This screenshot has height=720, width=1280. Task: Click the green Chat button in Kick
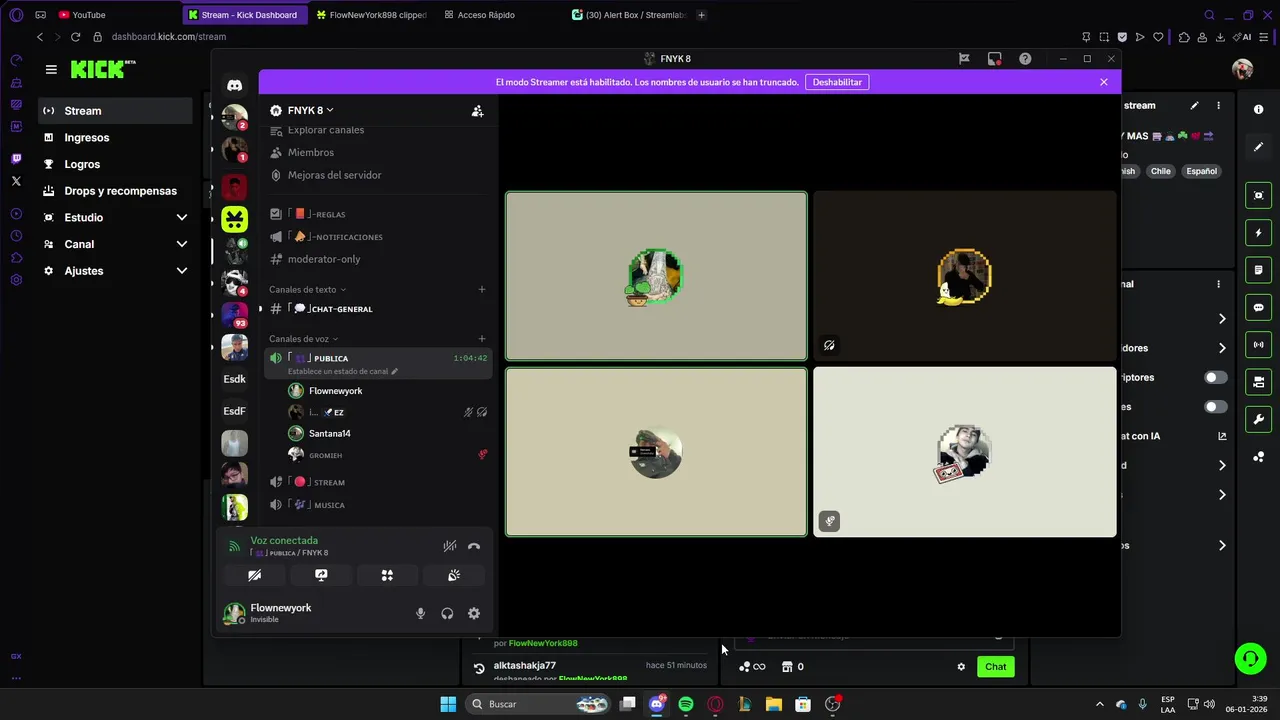point(996,667)
